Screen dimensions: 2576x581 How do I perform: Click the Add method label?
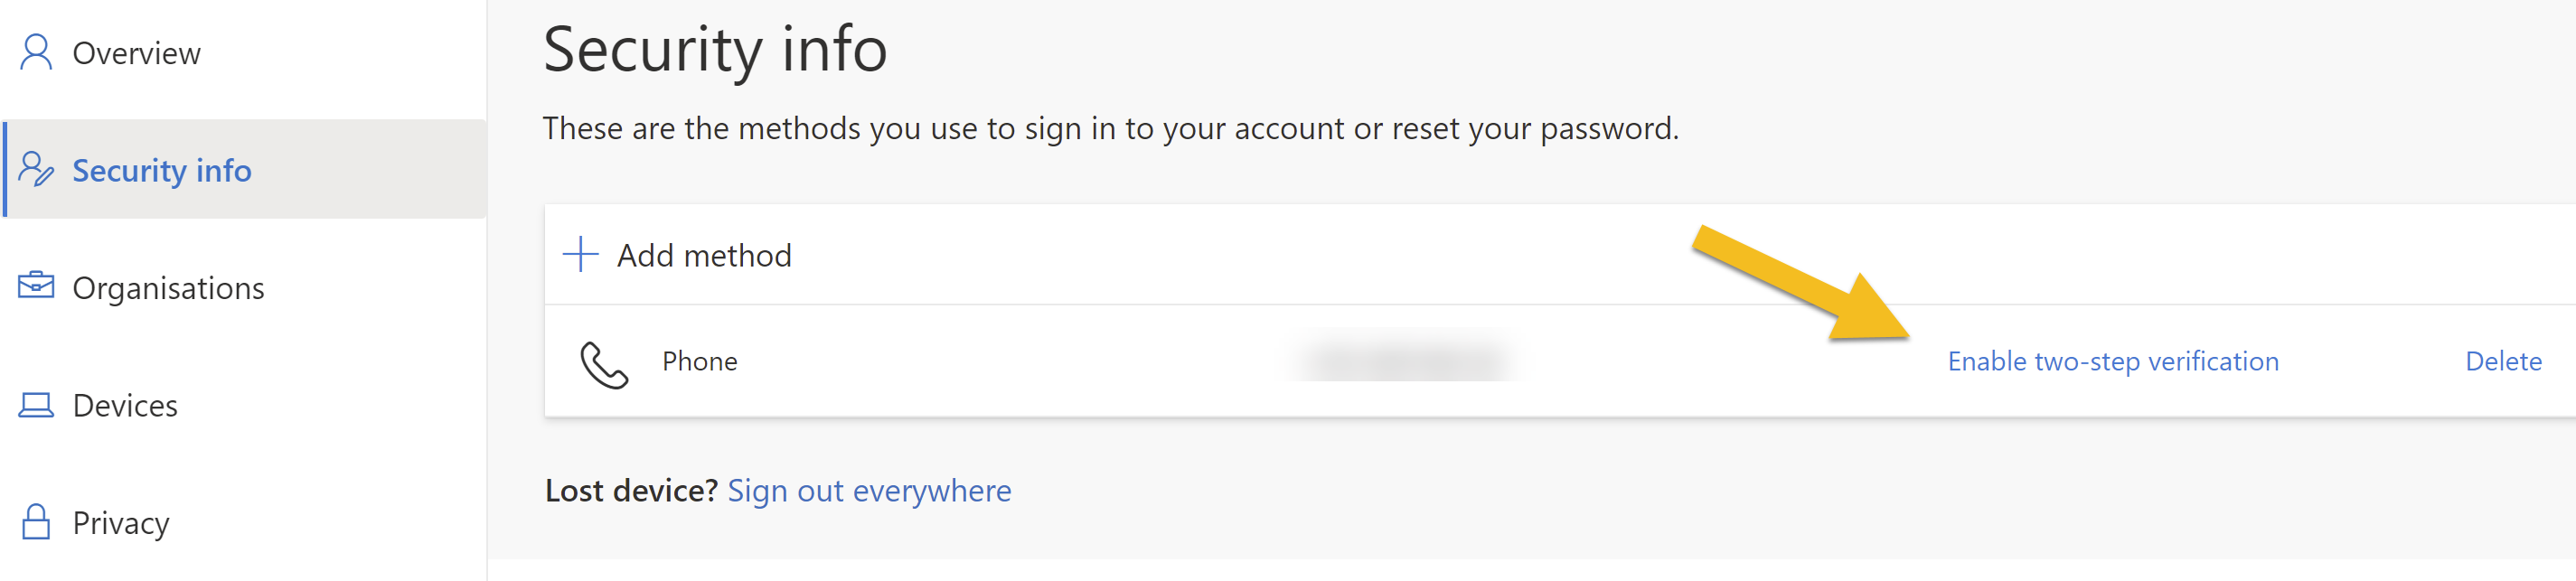pos(704,256)
